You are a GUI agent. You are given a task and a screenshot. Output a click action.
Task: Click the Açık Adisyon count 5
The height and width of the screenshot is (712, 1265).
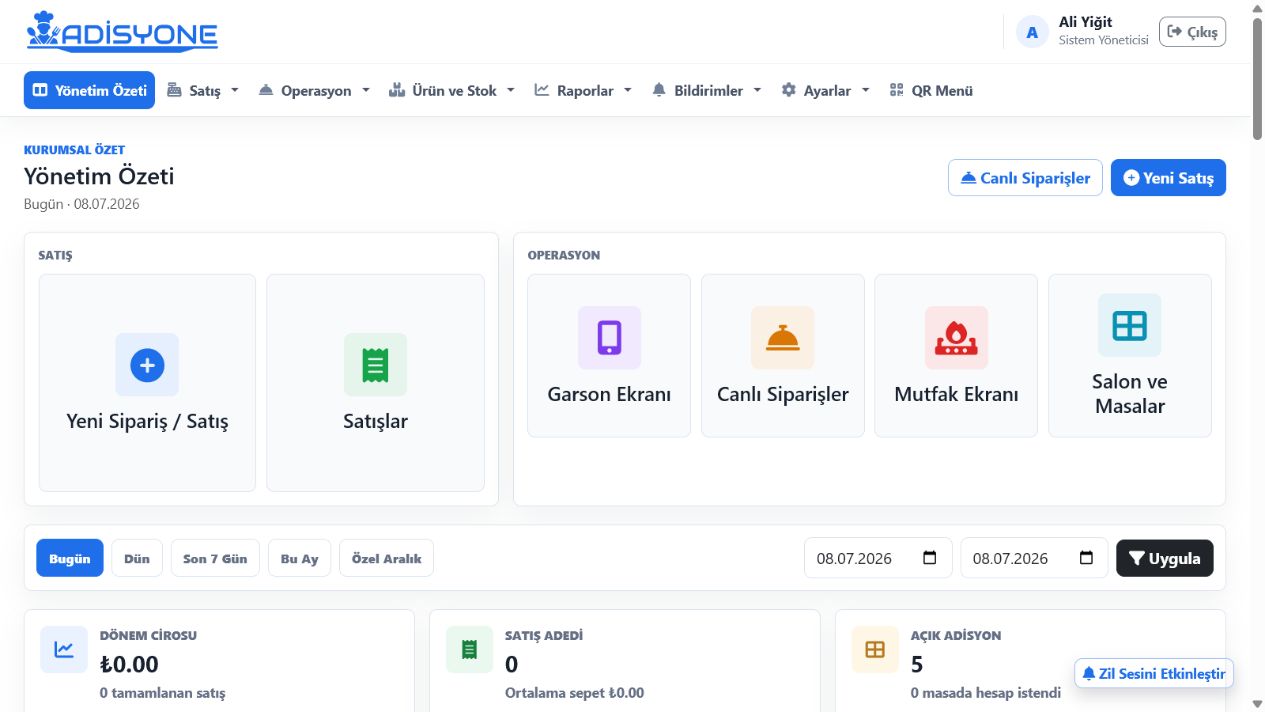pyautogui.click(x=917, y=664)
